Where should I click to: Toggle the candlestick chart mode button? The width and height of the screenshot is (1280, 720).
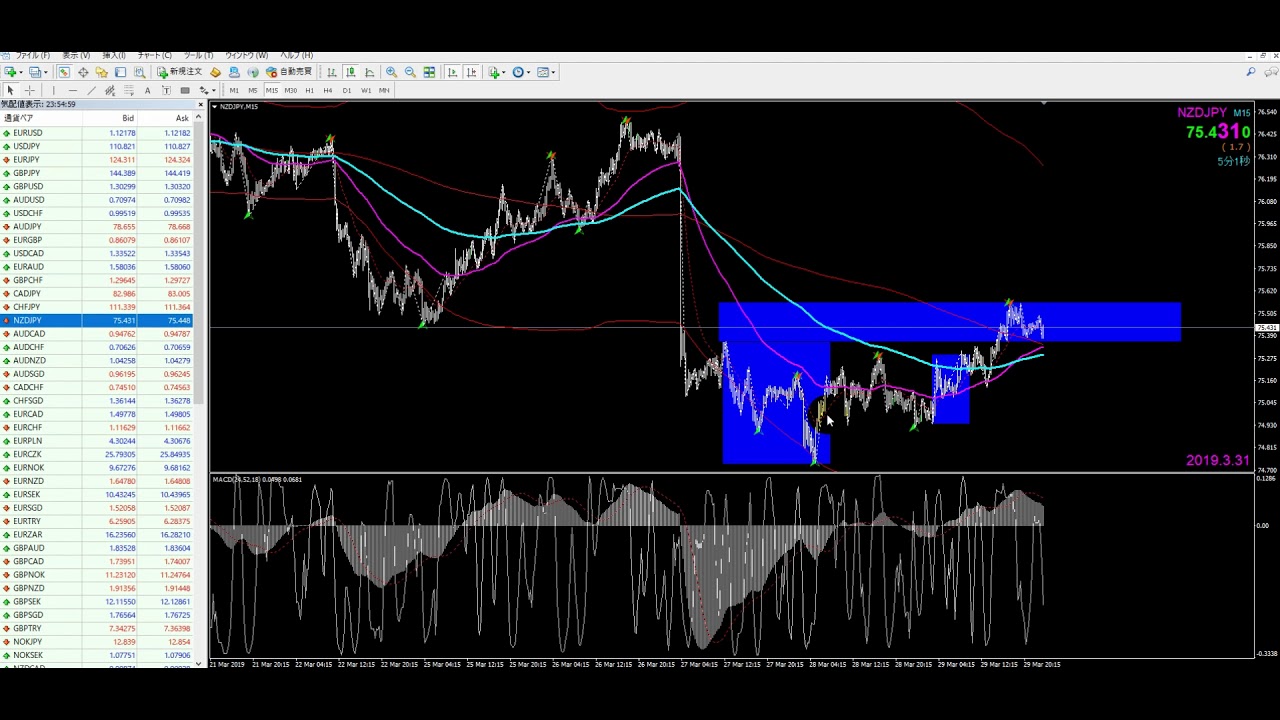coord(351,72)
